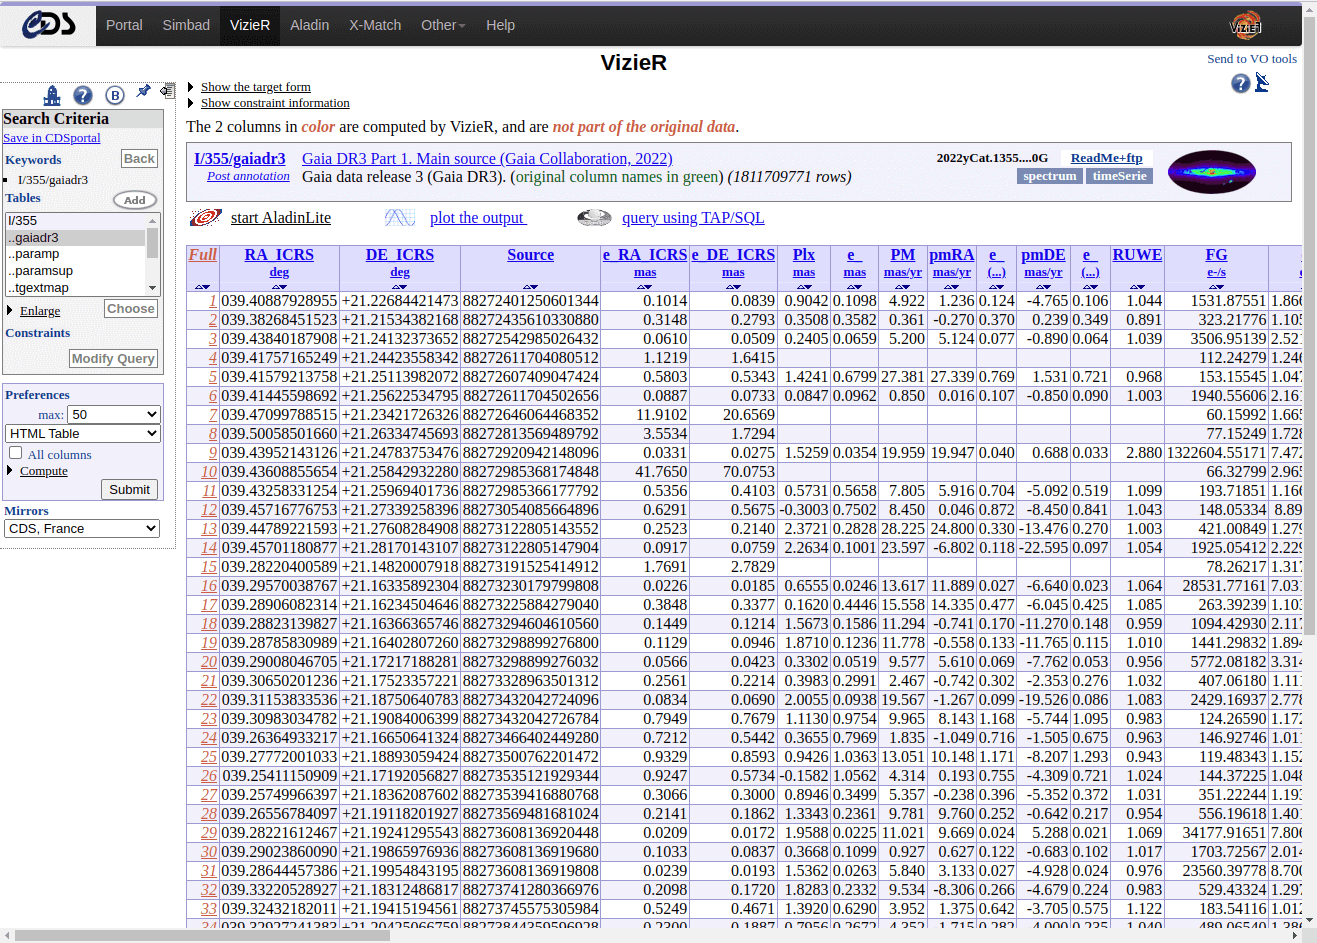Click the pushpin icon above Search Criteria
This screenshot has height=943, width=1317.
[144, 91]
